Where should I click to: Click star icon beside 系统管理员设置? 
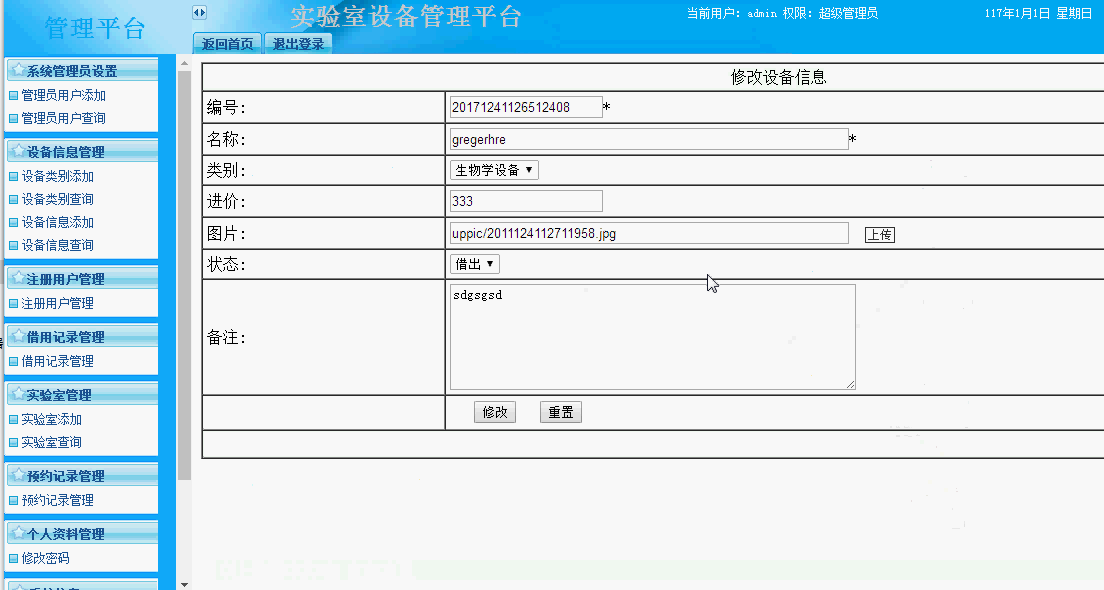[x=18, y=70]
